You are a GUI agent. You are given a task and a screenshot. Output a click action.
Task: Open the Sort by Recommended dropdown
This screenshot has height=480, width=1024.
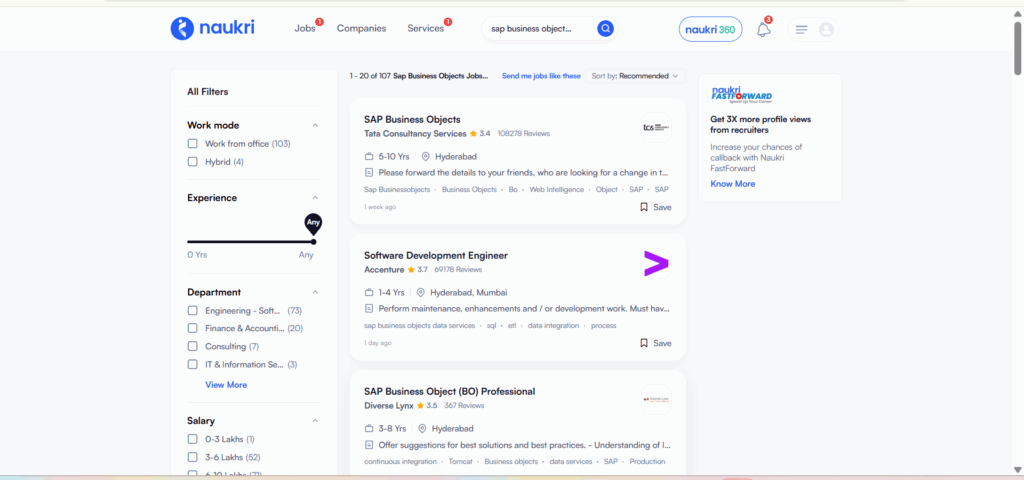(635, 76)
